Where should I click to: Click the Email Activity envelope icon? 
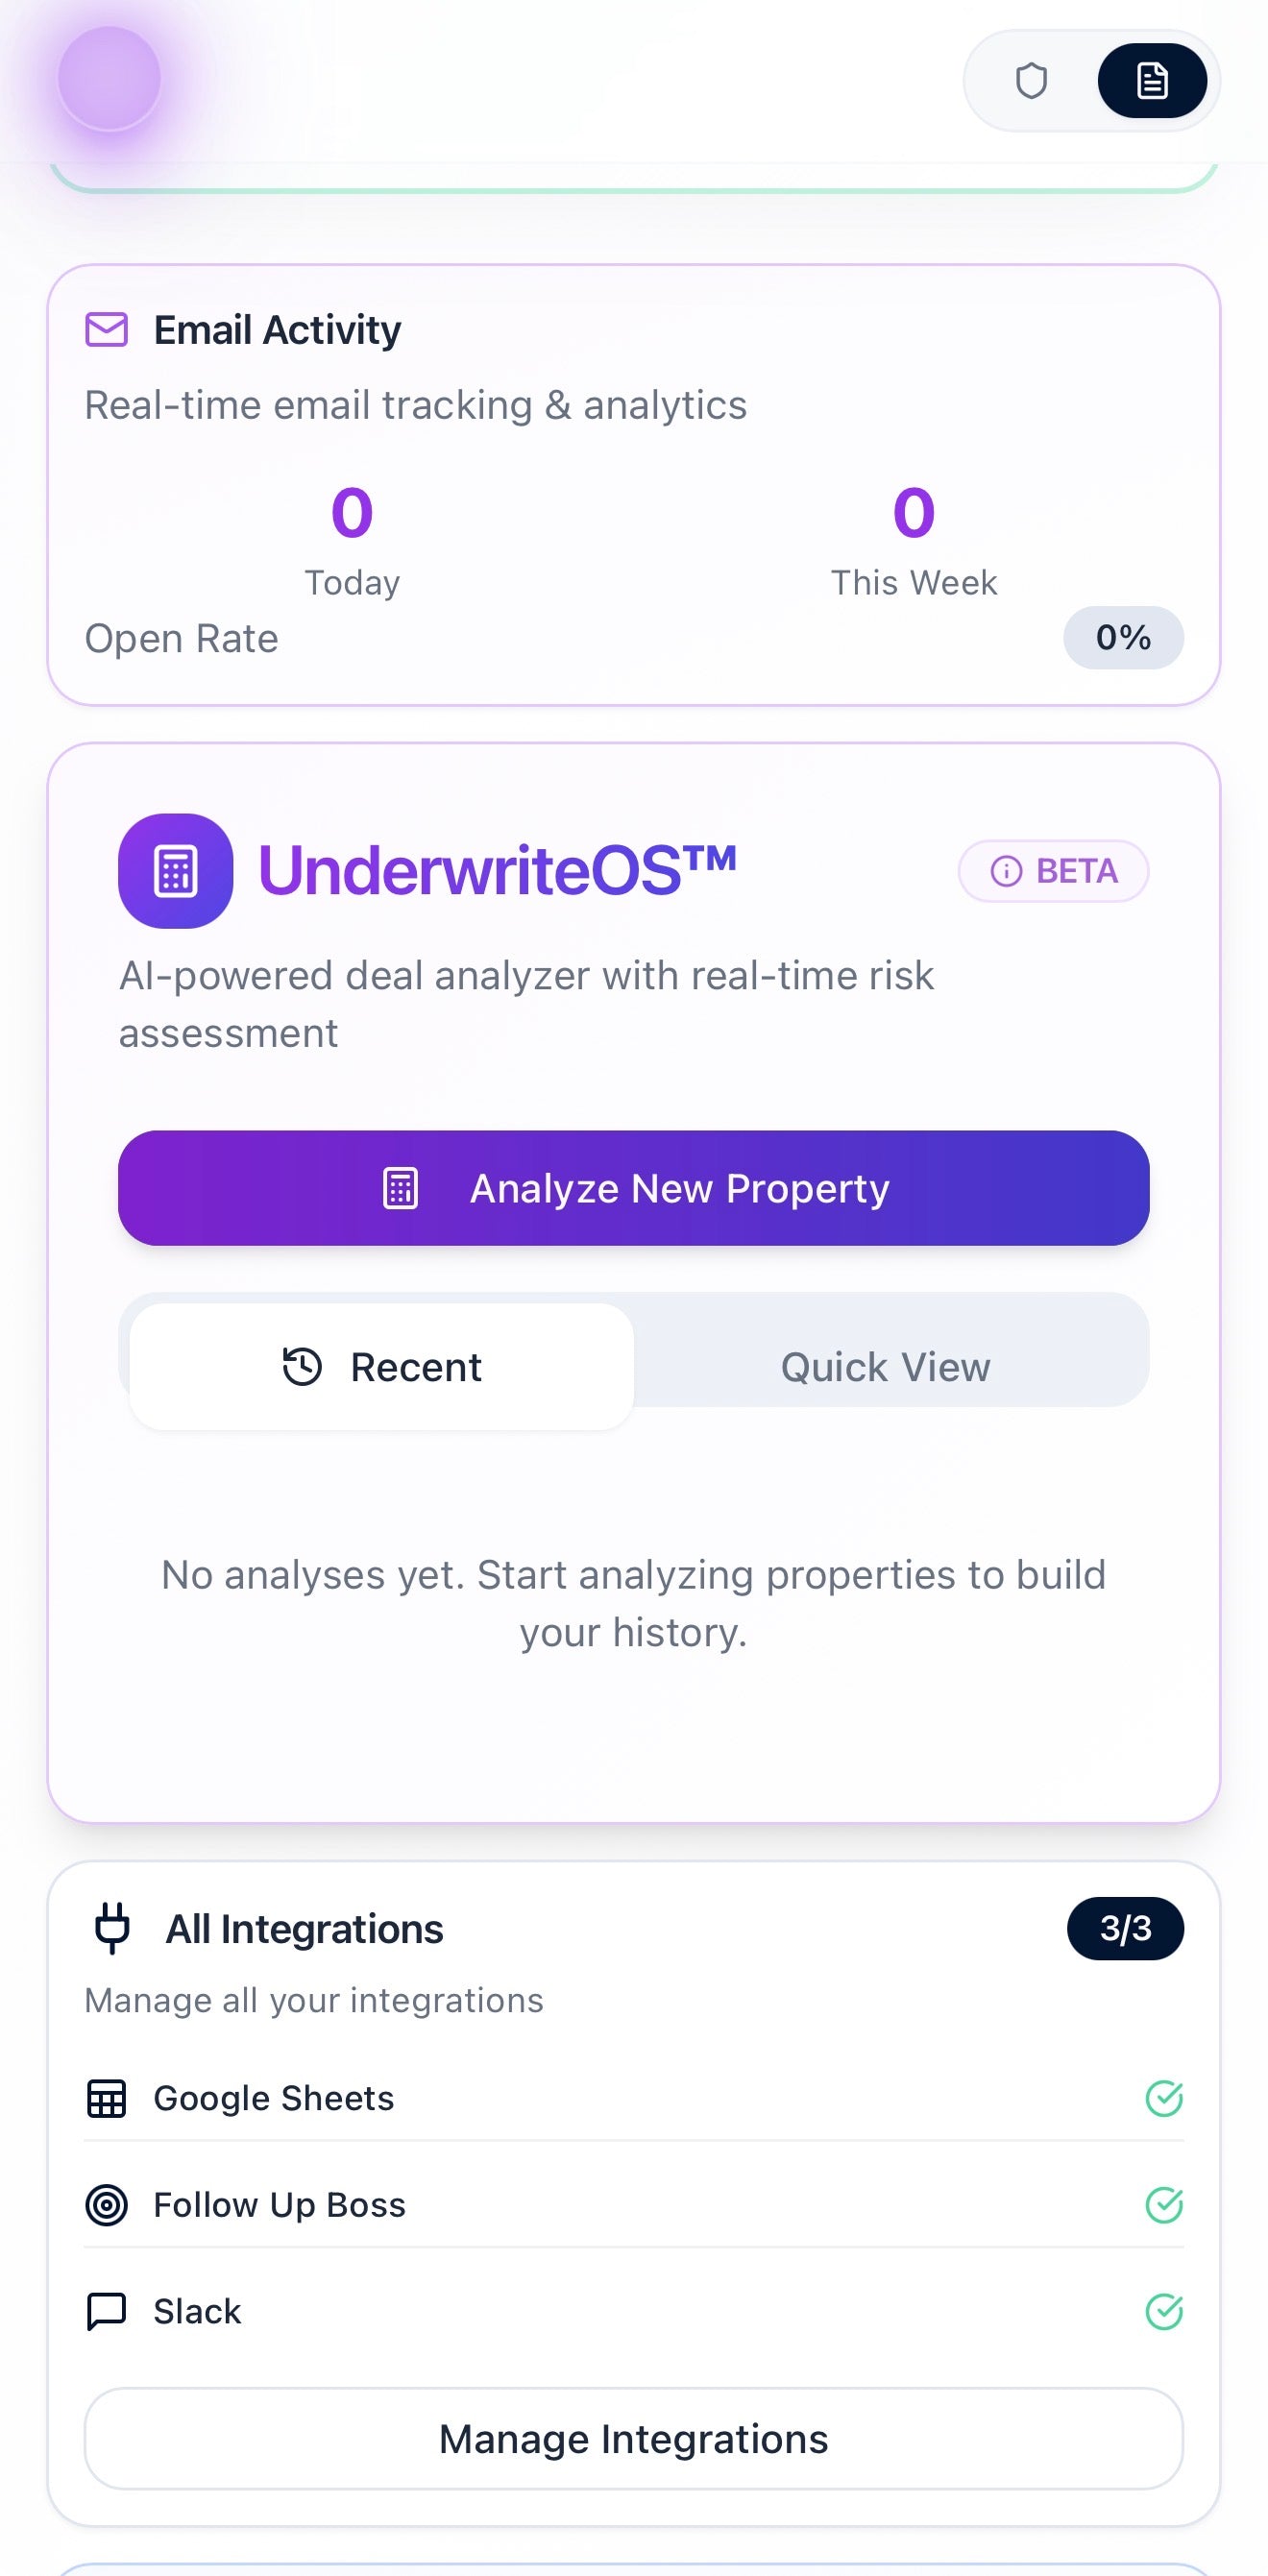(x=106, y=329)
